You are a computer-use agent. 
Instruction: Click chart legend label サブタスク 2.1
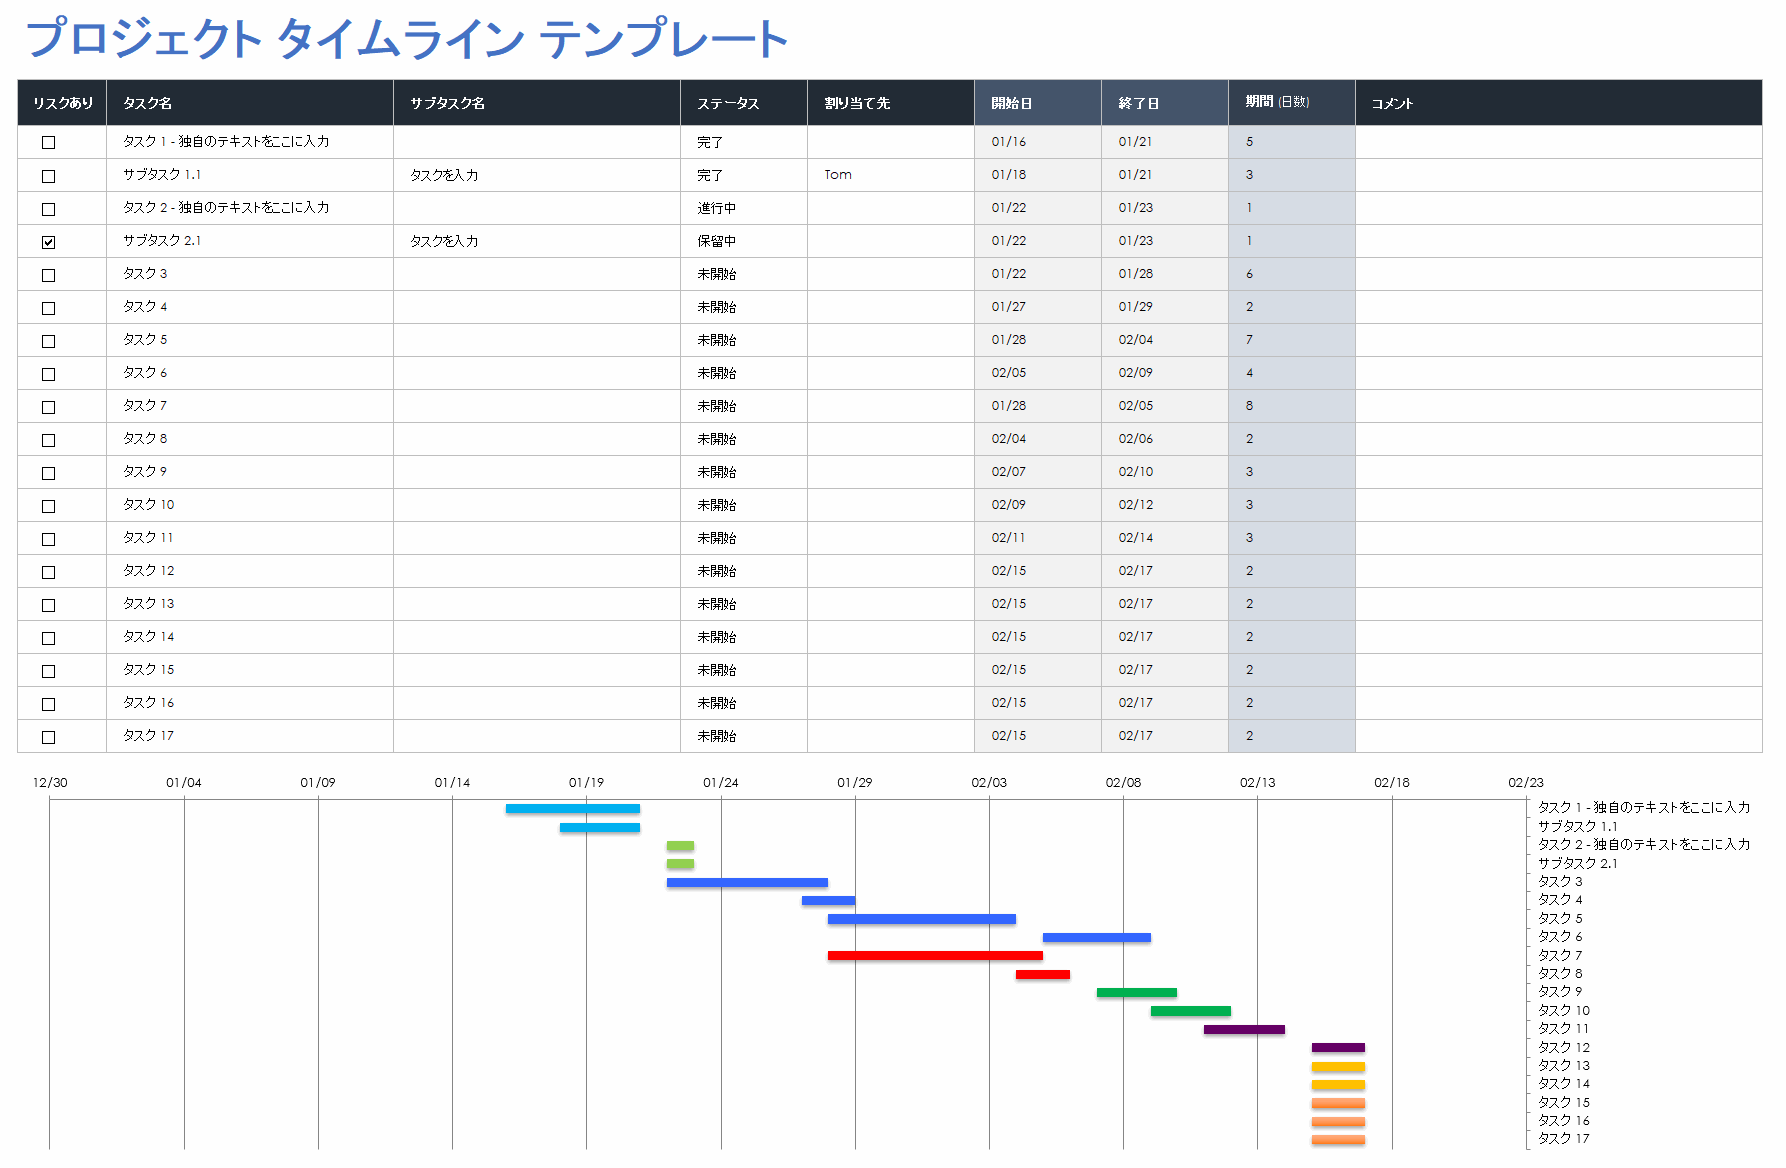click(x=1577, y=863)
